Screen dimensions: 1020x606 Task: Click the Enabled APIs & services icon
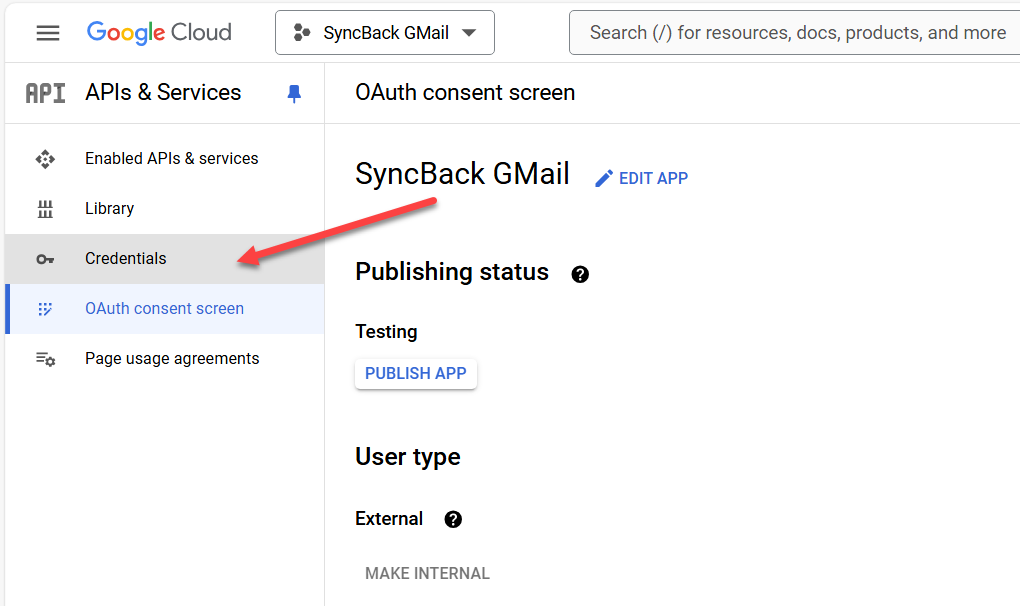(x=45, y=159)
